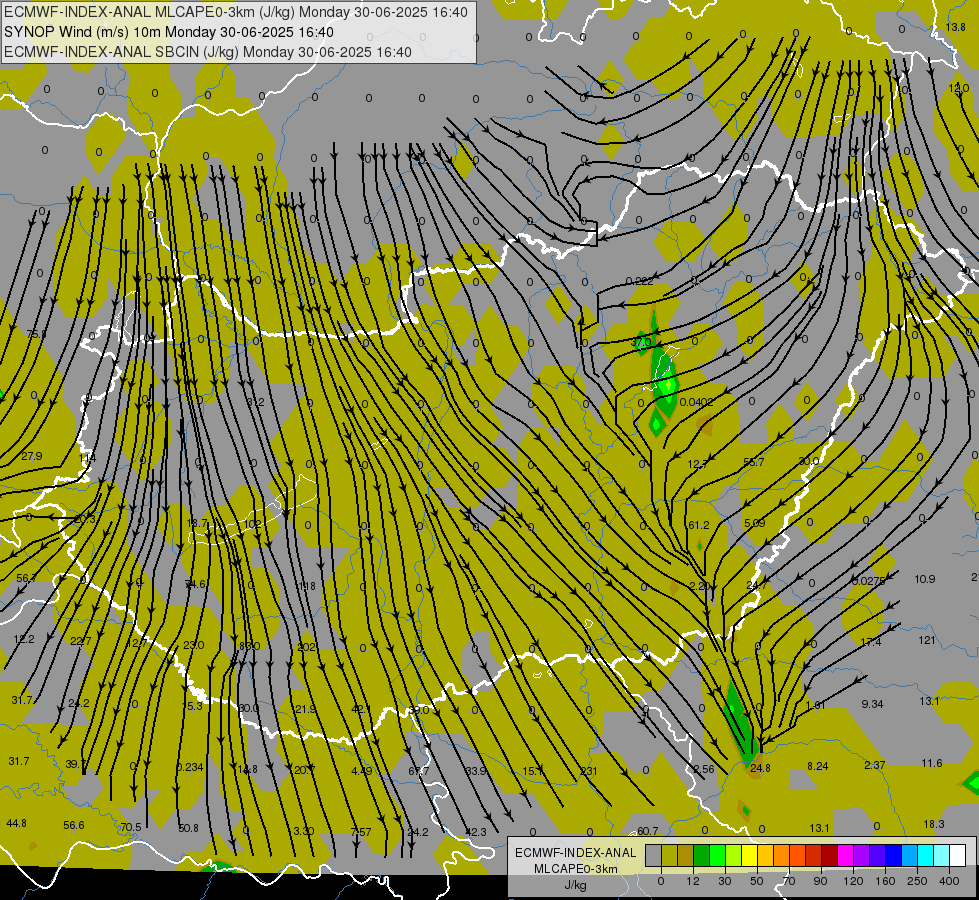Click the map value 61.2

(x=699, y=525)
